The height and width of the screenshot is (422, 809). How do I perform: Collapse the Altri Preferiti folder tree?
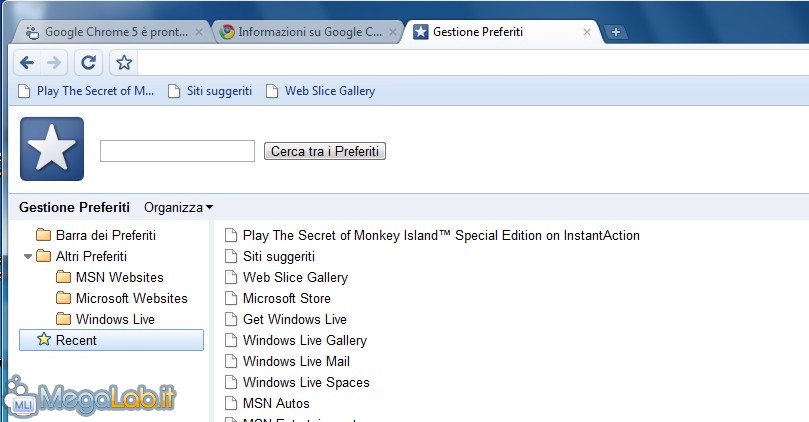coord(28,257)
